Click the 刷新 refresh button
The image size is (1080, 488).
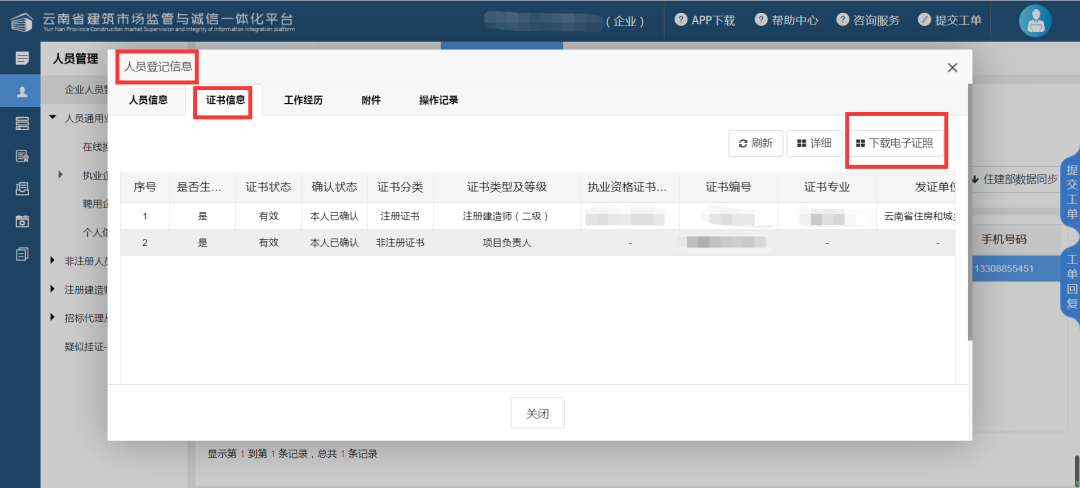point(755,144)
